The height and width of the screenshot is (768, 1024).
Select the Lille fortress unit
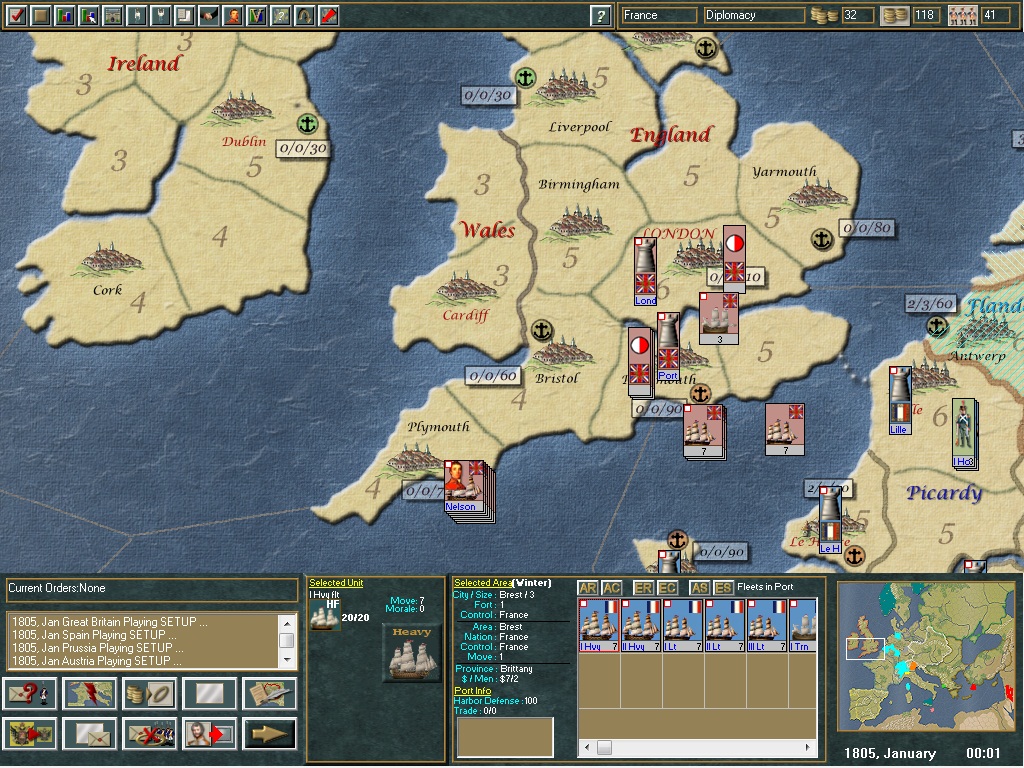click(899, 400)
